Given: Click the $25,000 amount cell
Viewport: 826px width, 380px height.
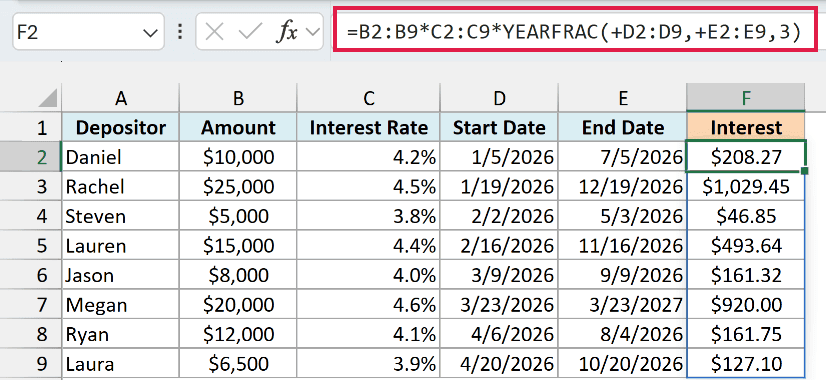Looking at the screenshot, I should pyautogui.click(x=238, y=186).
